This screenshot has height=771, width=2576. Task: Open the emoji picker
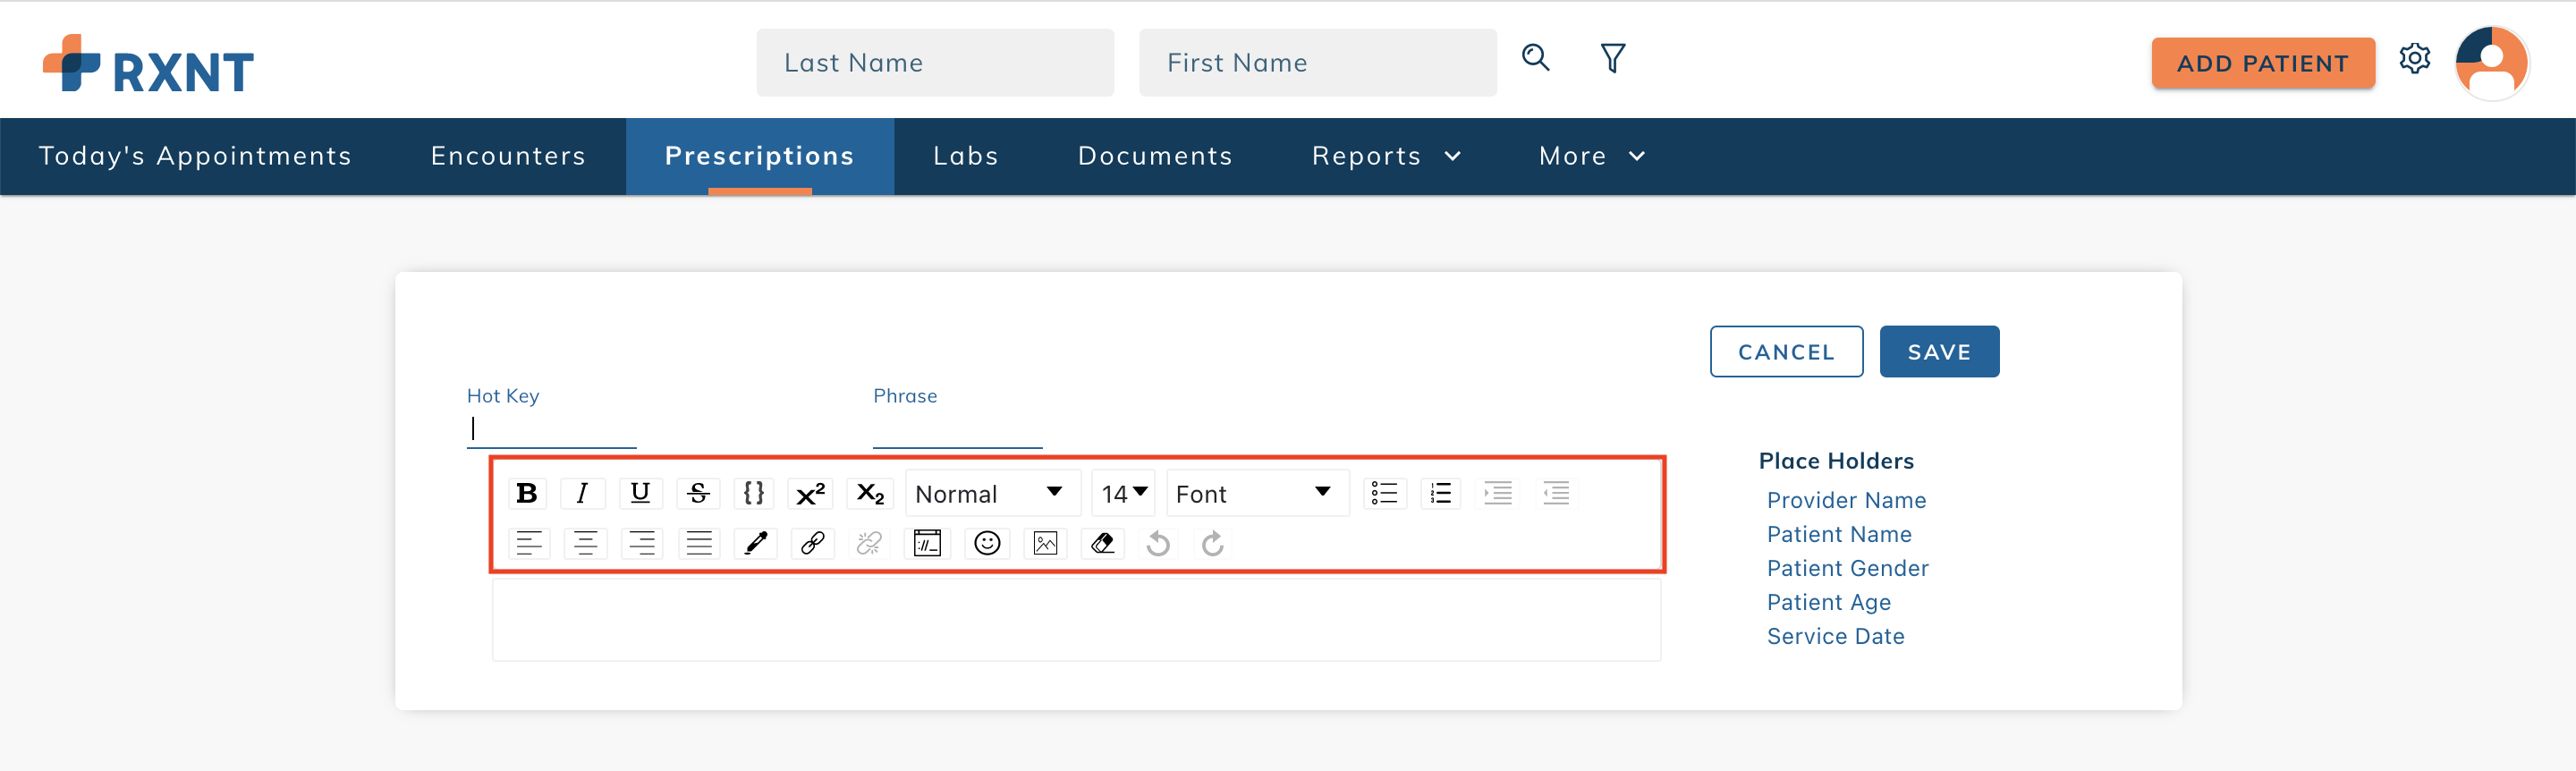(987, 543)
